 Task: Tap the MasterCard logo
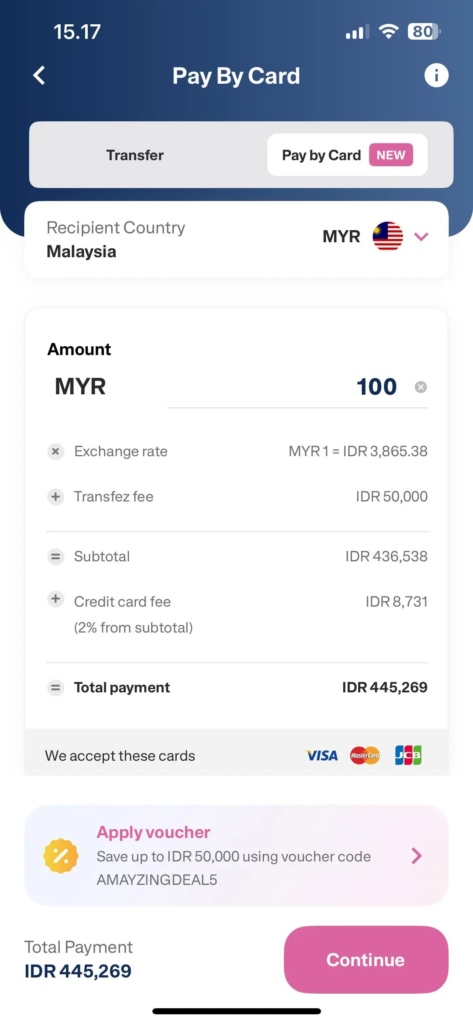coord(365,756)
